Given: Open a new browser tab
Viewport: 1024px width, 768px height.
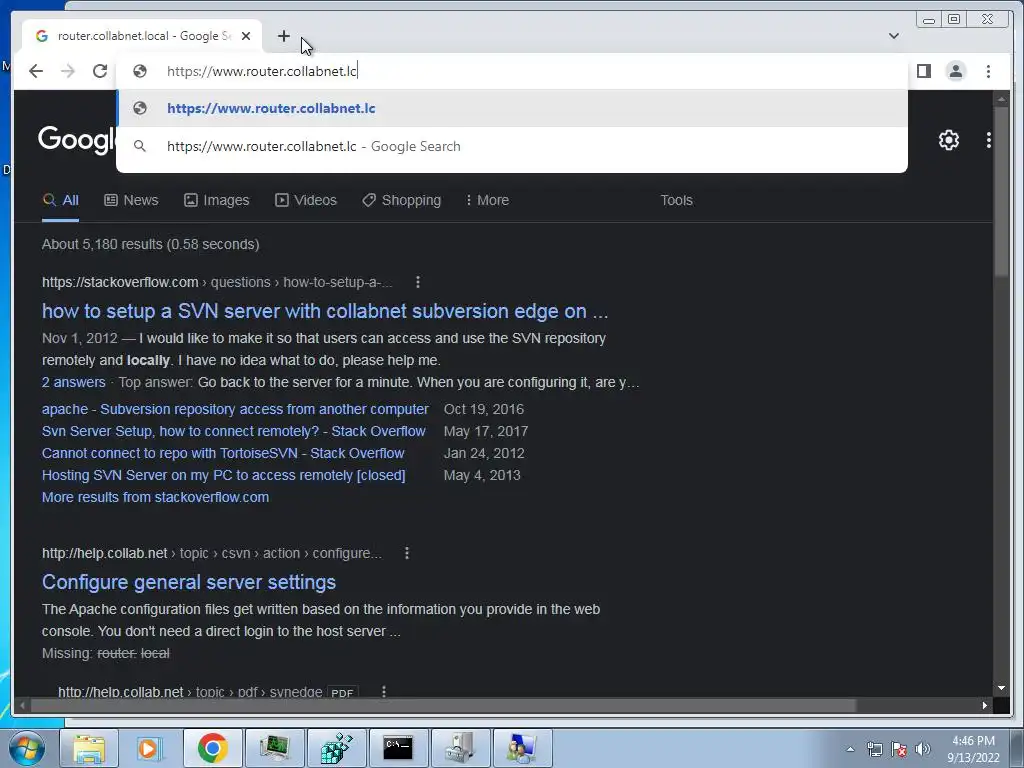Looking at the screenshot, I should (x=283, y=36).
